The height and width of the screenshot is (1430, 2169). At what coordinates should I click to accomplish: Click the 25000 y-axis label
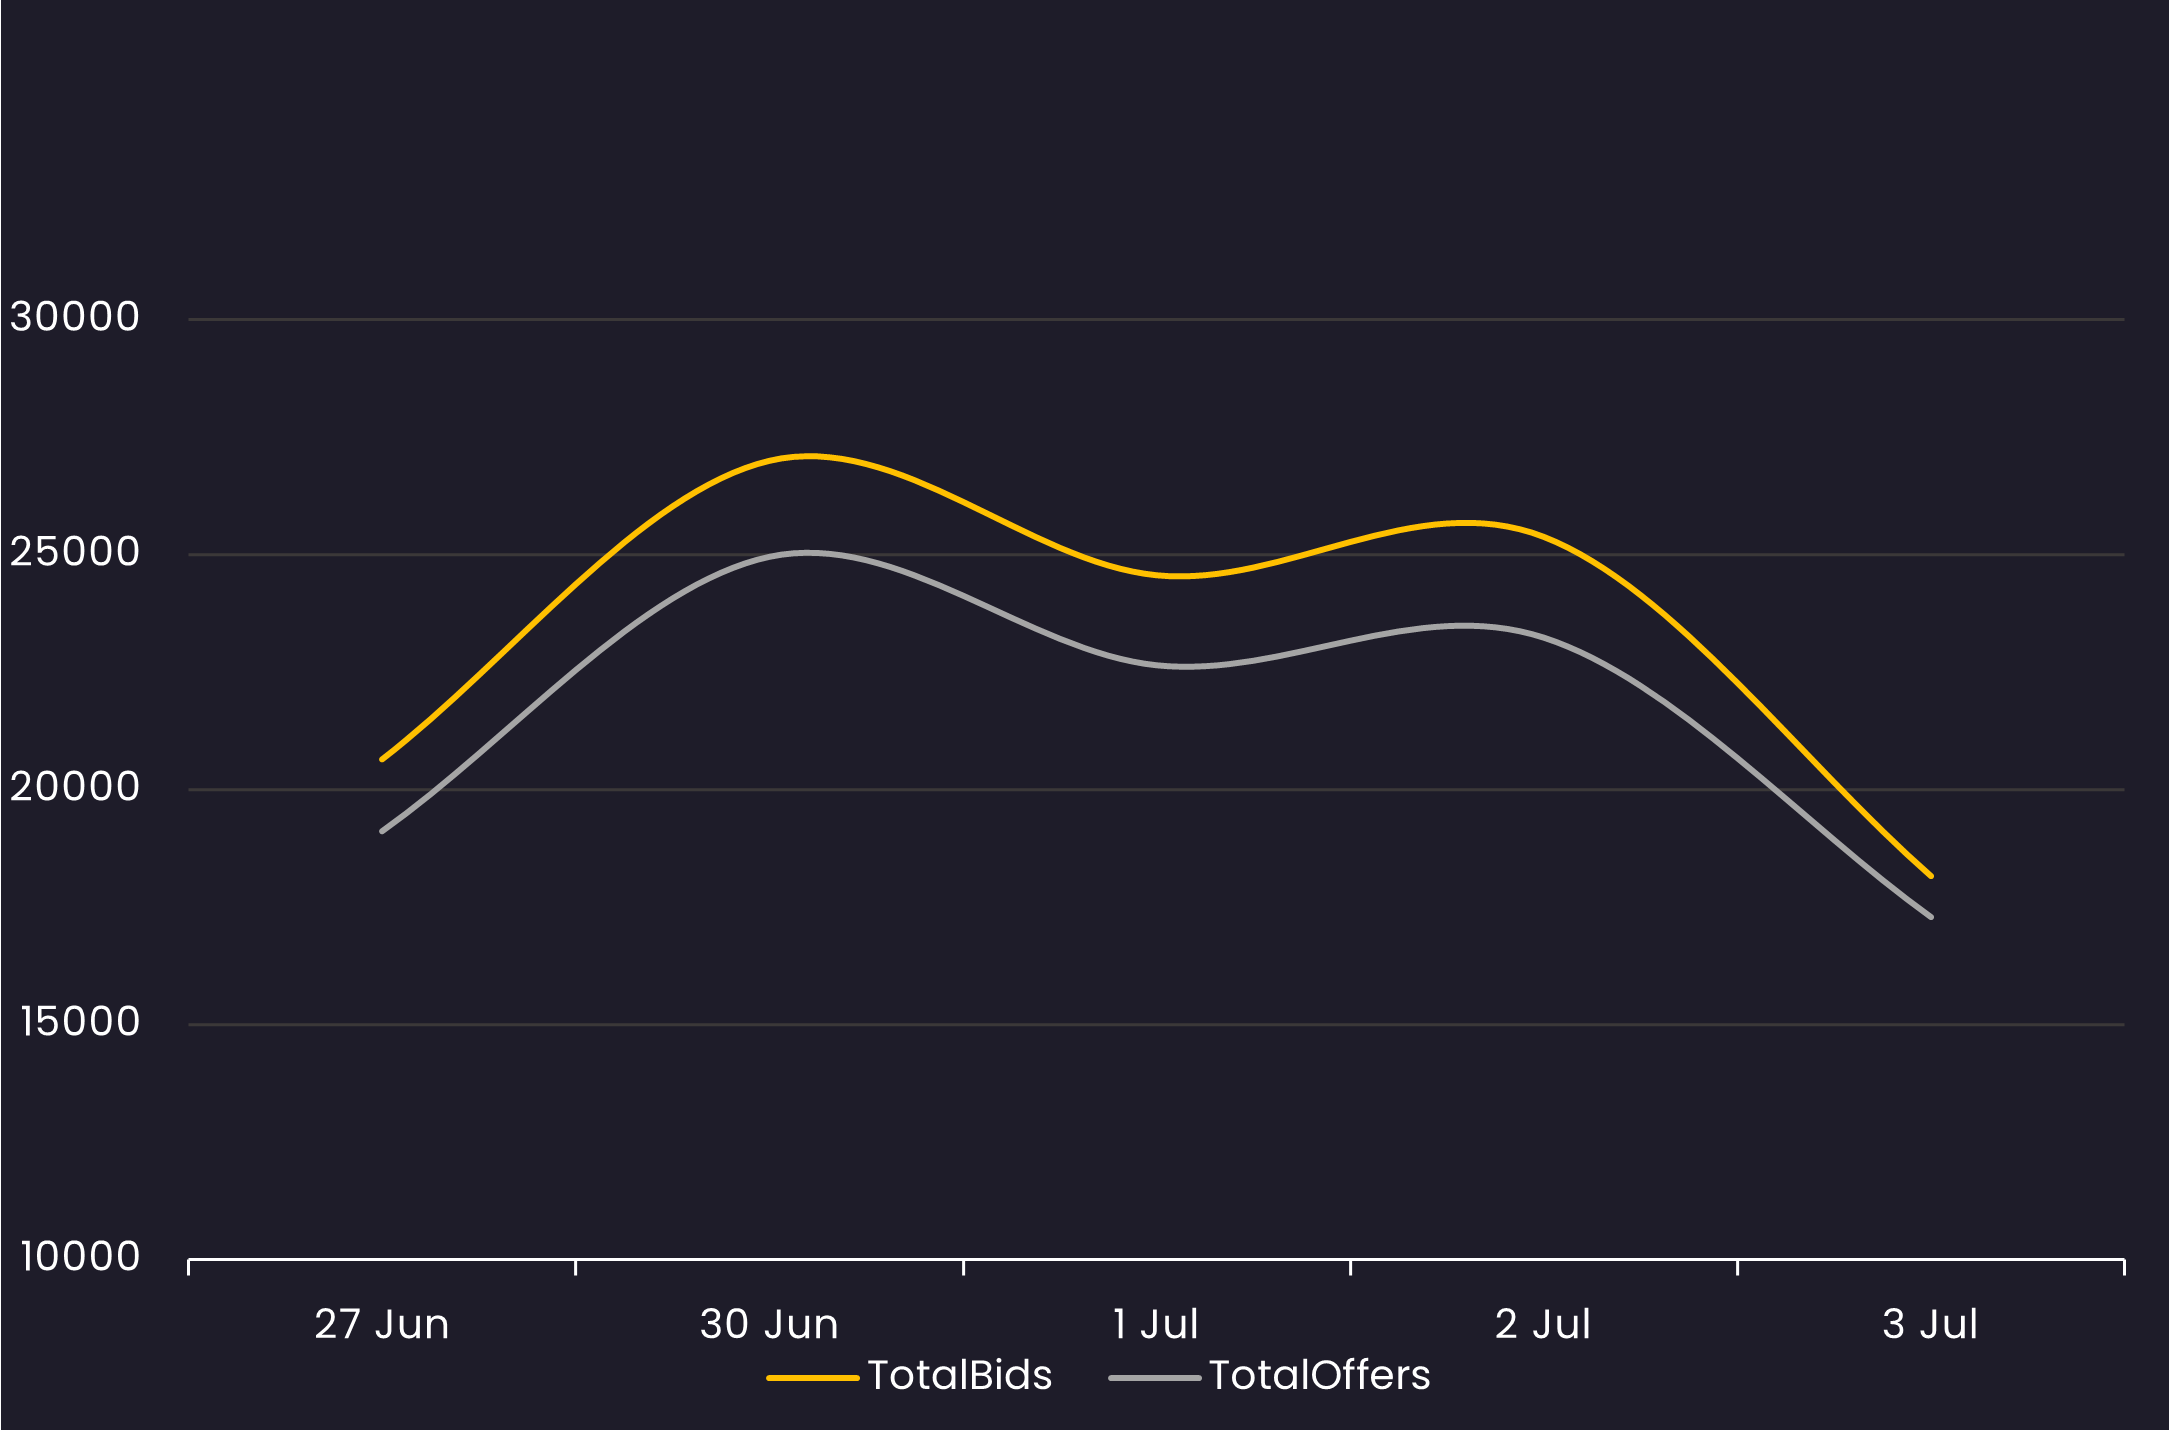point(75,552)
